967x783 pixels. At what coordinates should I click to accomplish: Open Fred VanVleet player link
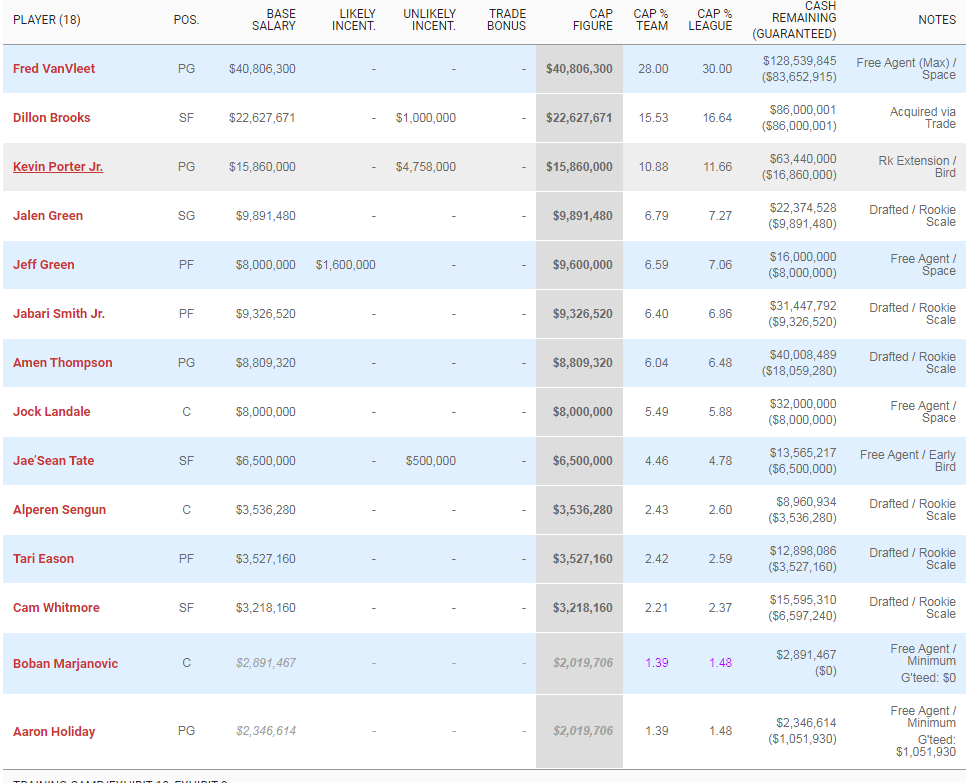[x=54, y=68]
